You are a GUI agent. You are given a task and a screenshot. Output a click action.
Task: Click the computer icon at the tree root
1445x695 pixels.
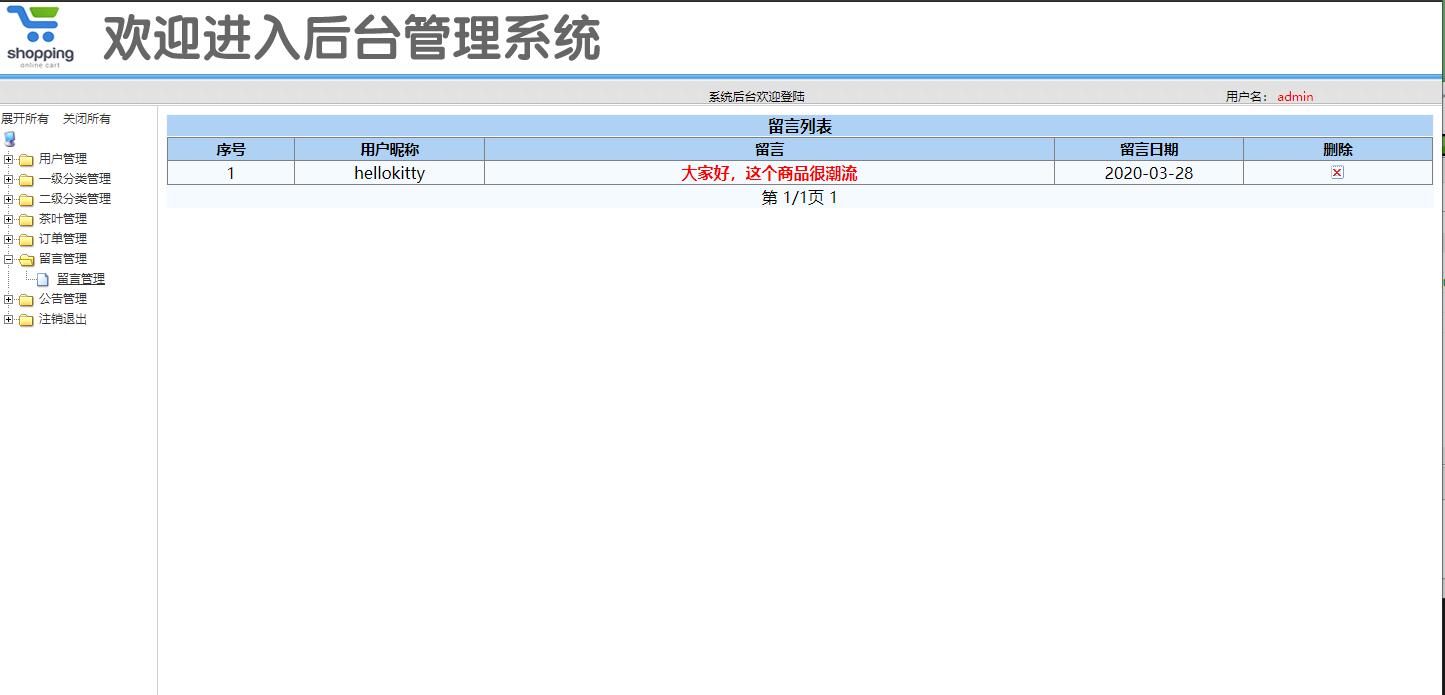[9, 139]
